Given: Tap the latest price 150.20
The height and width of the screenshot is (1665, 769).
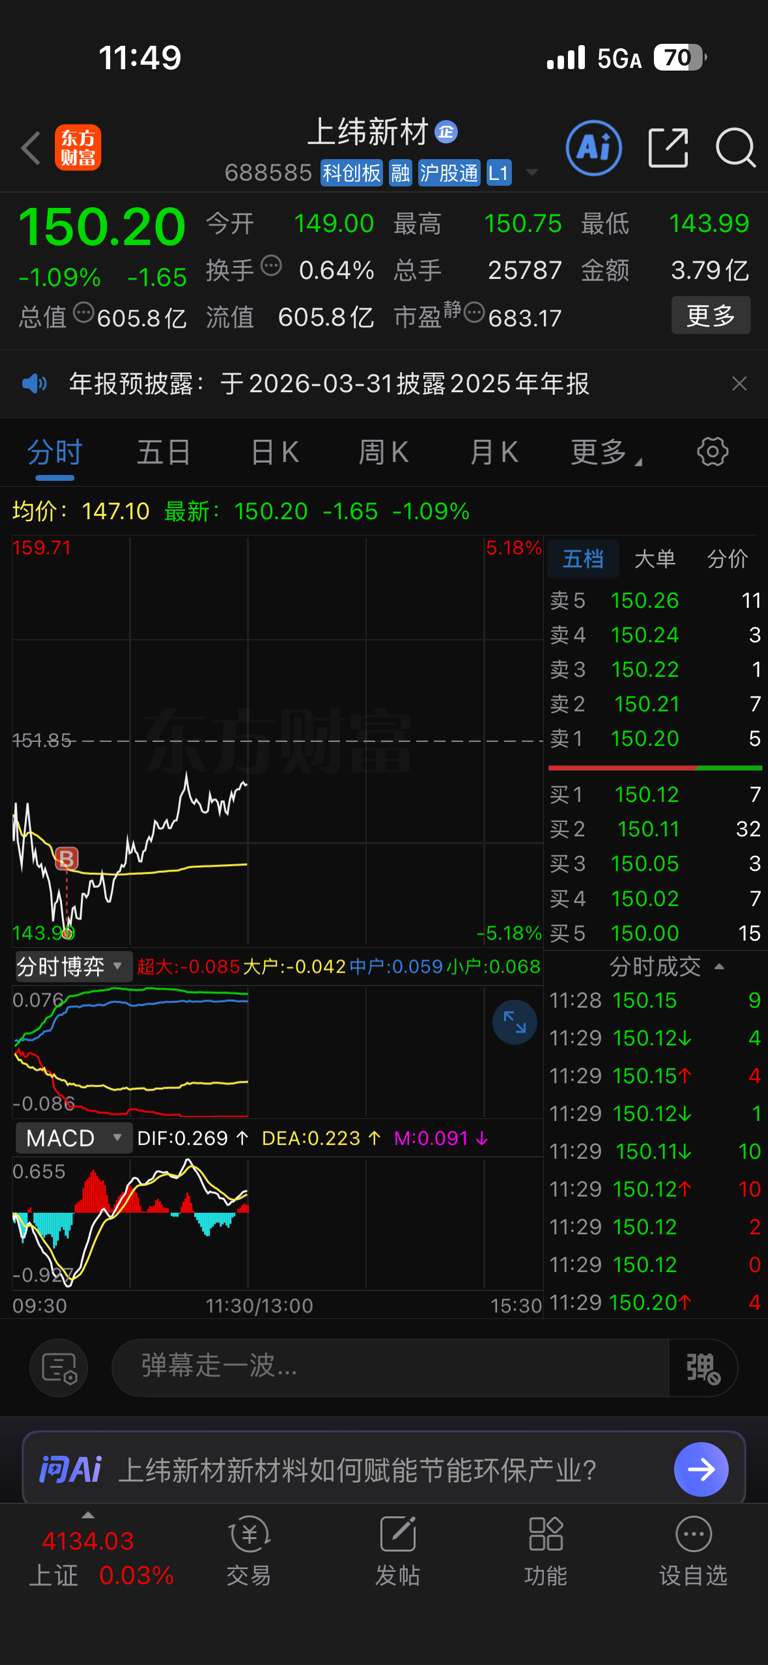Looking at the screenshot, I should [x=102, y=226].
